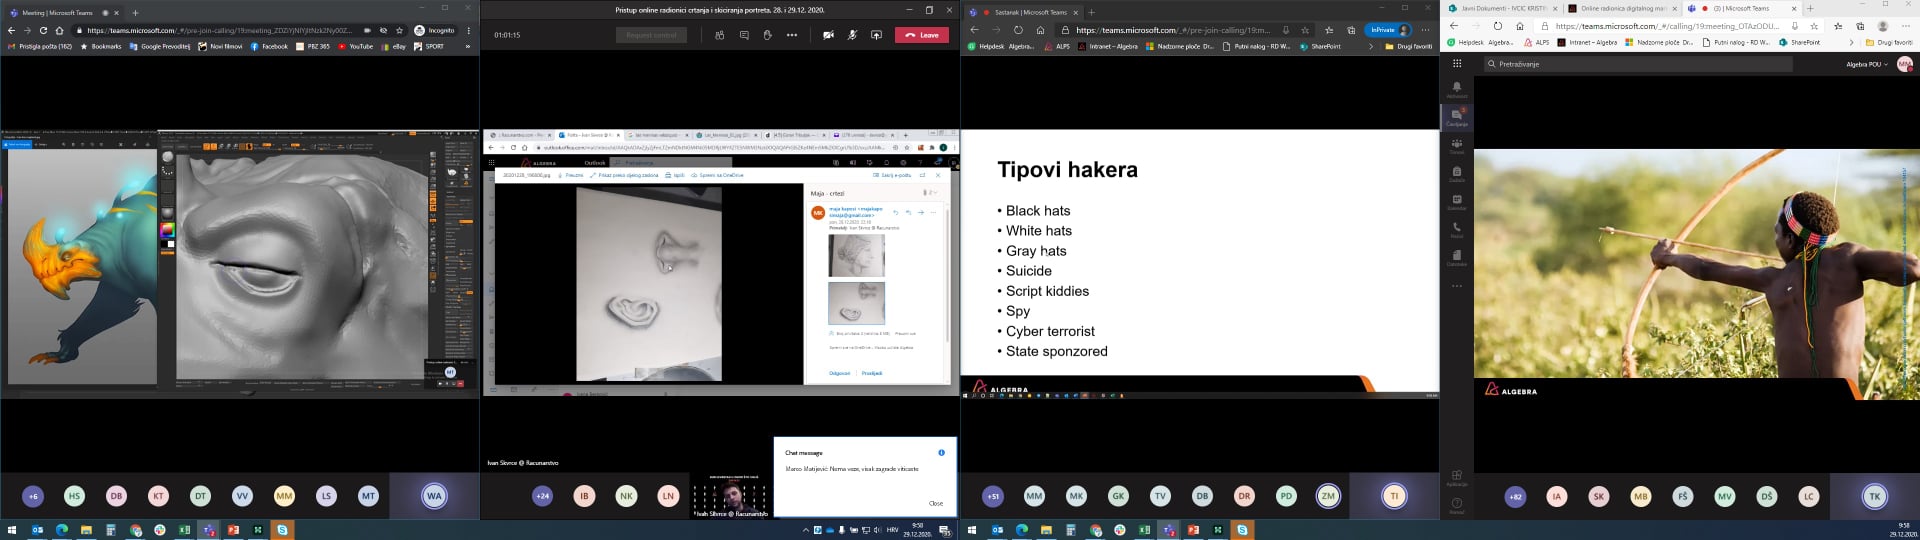The image size is (1920, 540).
Task: Toggle microphone mute in Teams desktop meeting toolbar
Action: point(852,35)
